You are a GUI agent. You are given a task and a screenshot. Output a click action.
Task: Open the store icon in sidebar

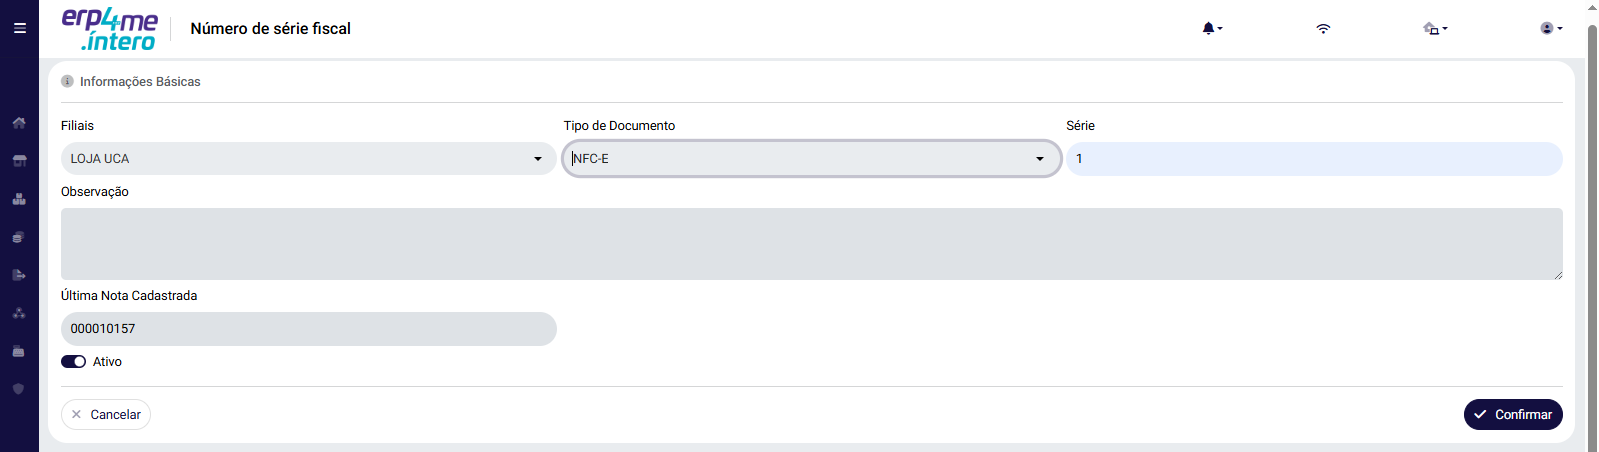pos(19,161)
